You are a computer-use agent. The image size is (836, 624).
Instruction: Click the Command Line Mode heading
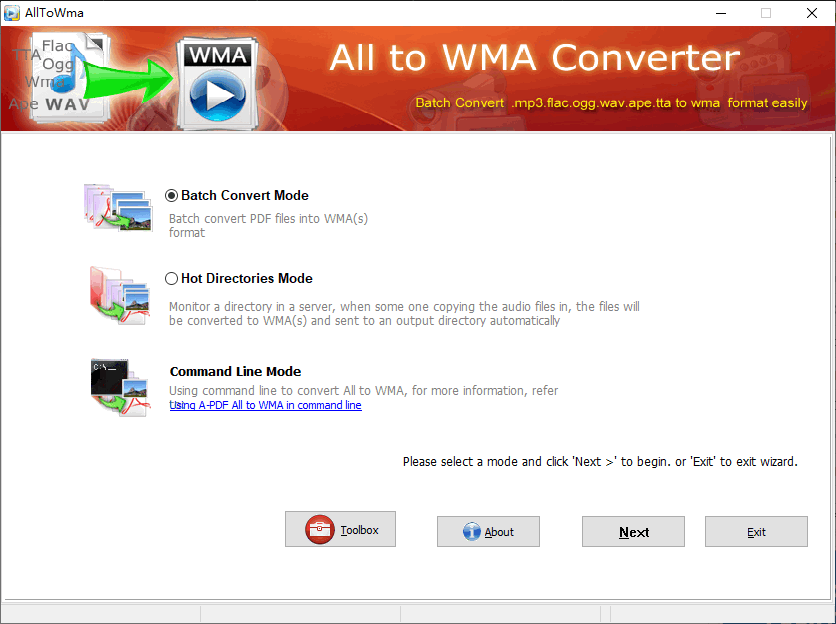(x=235, y=372)
